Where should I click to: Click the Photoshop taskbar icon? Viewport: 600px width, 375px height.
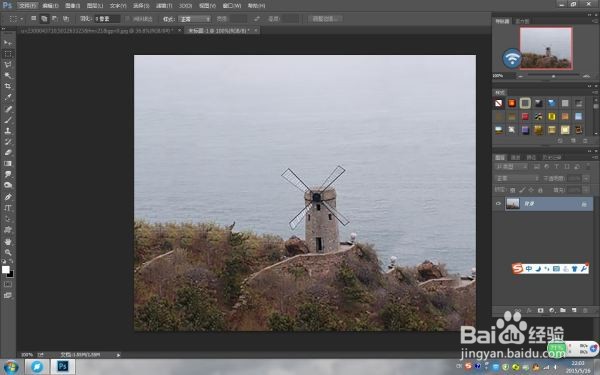click(62, 367)
